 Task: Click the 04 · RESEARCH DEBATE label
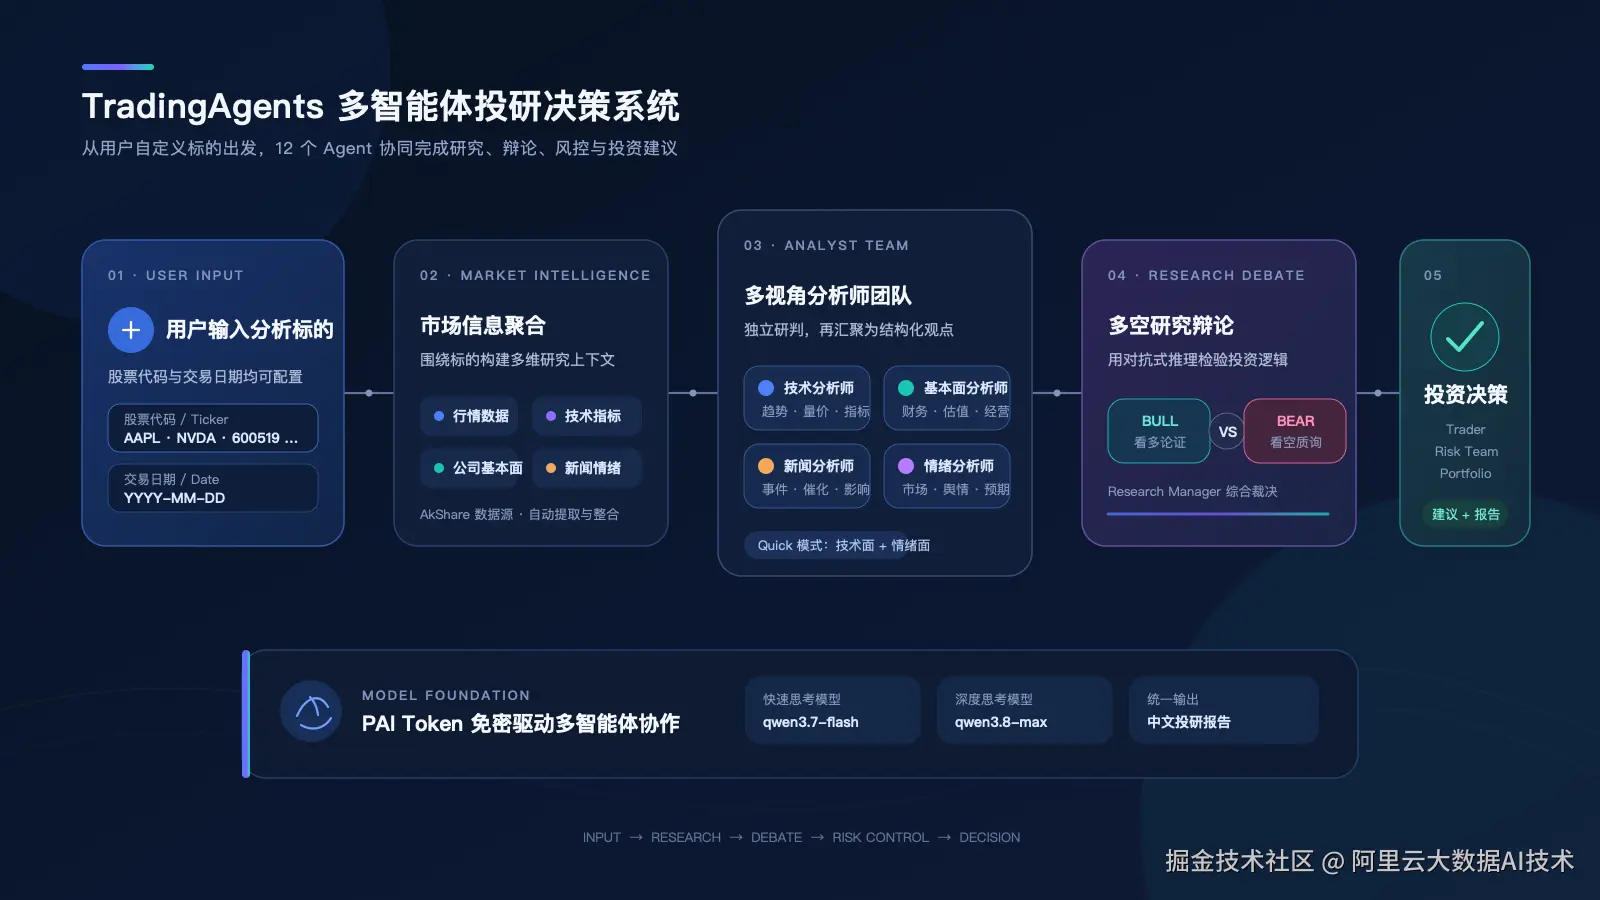pyautogui.click(x=1206, y=275)
